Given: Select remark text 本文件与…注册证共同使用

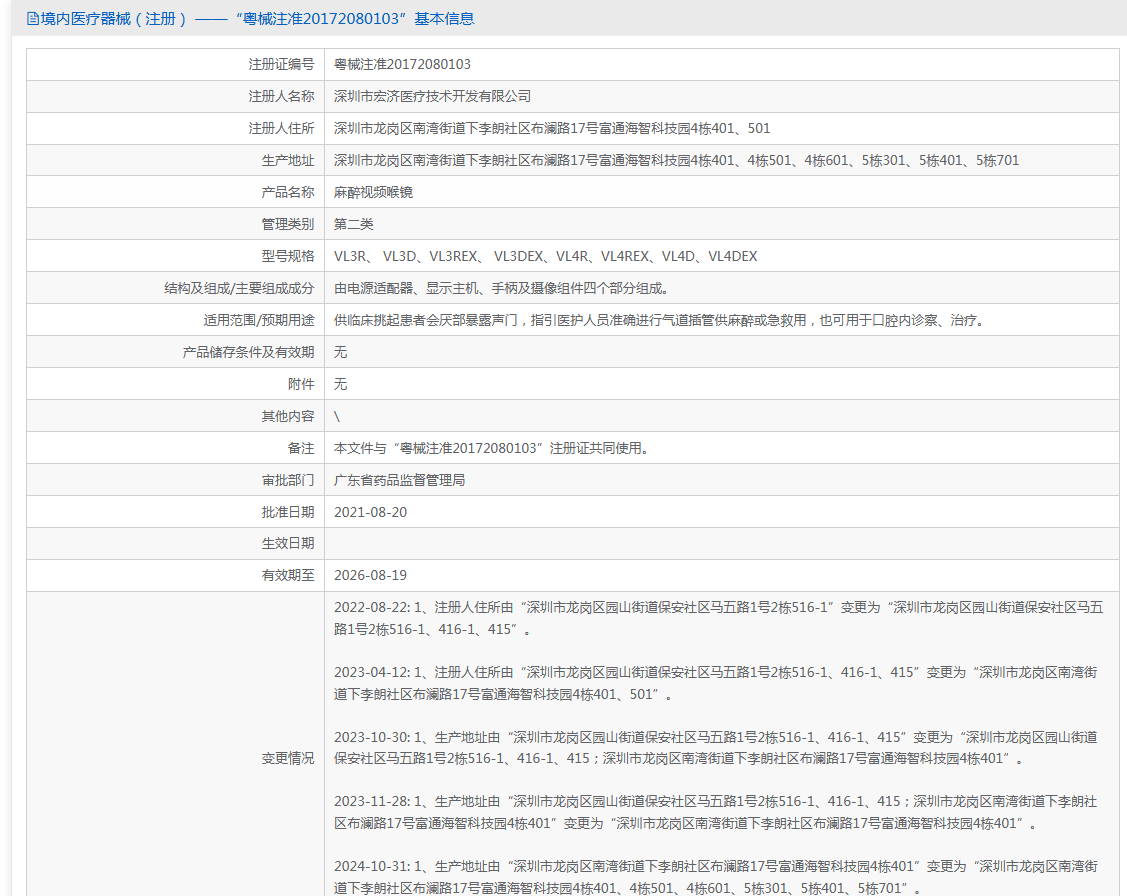Looking at the screenshot, I should click(x=492, y=448).
